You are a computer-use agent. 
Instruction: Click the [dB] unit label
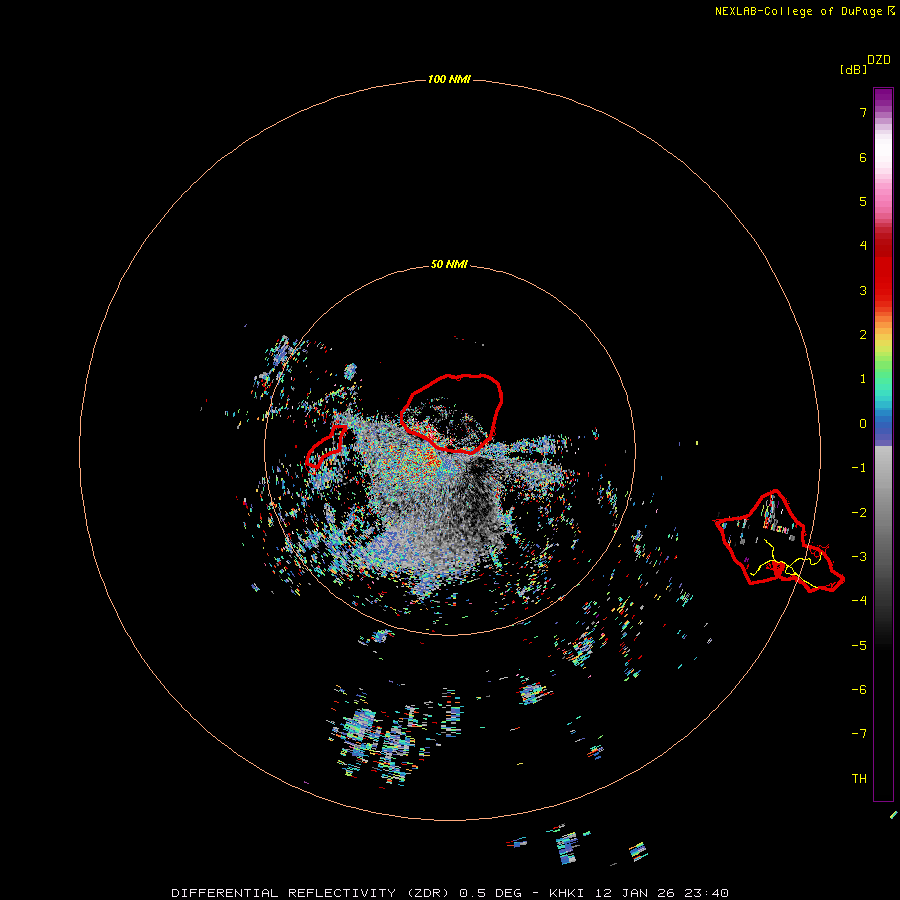click(x=853, y=69)
